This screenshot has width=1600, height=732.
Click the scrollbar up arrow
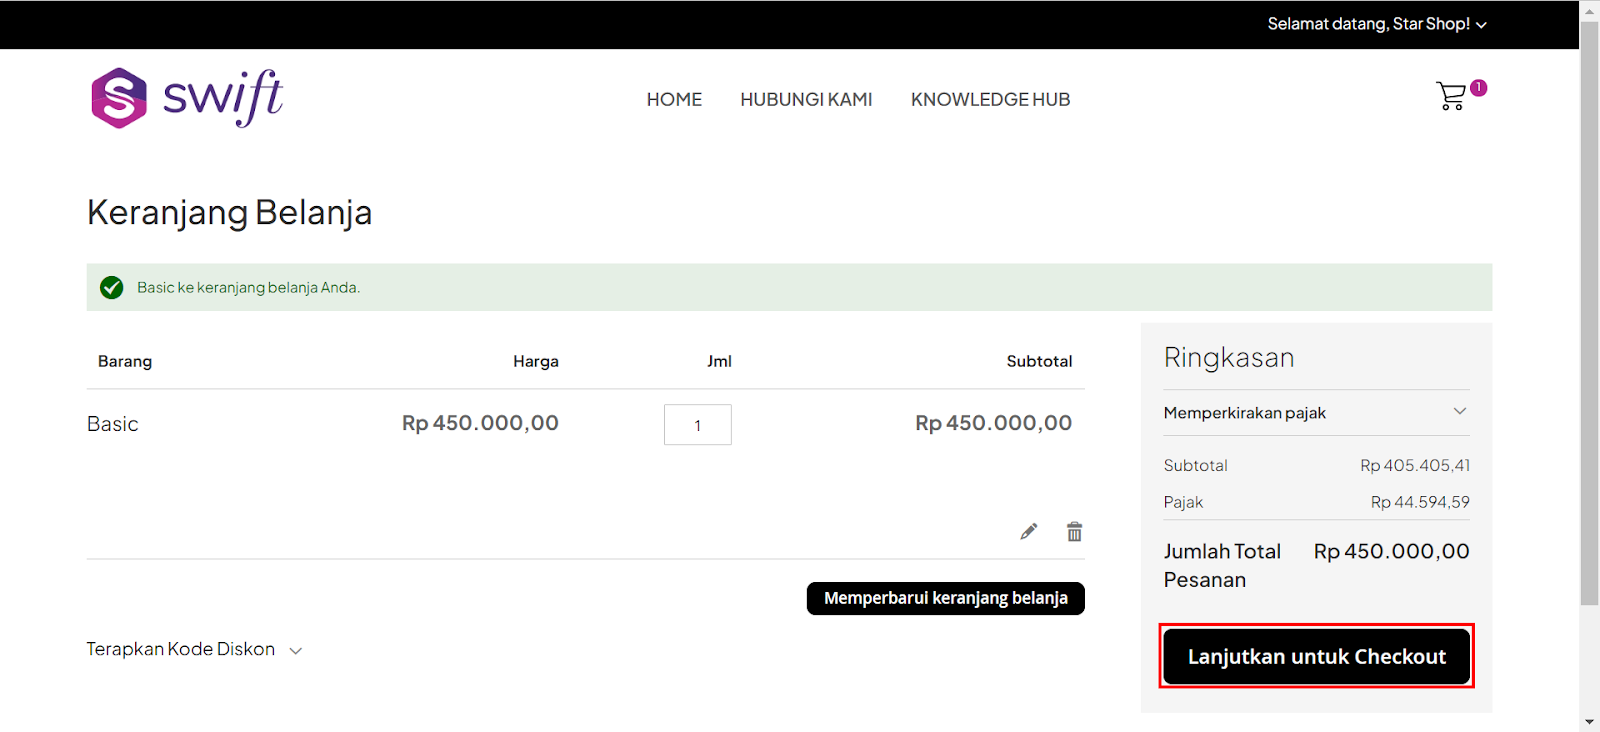(1589, 10)
